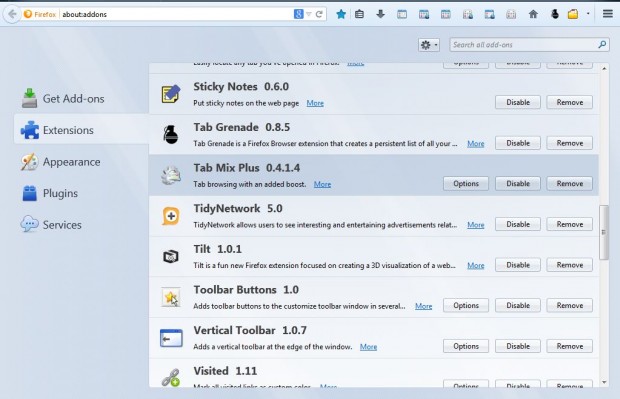Open the Downloads arrow icon
Image resolution: width=620 pixels, height=399 pixels.
pyautogui.click(x=380, y=15)
